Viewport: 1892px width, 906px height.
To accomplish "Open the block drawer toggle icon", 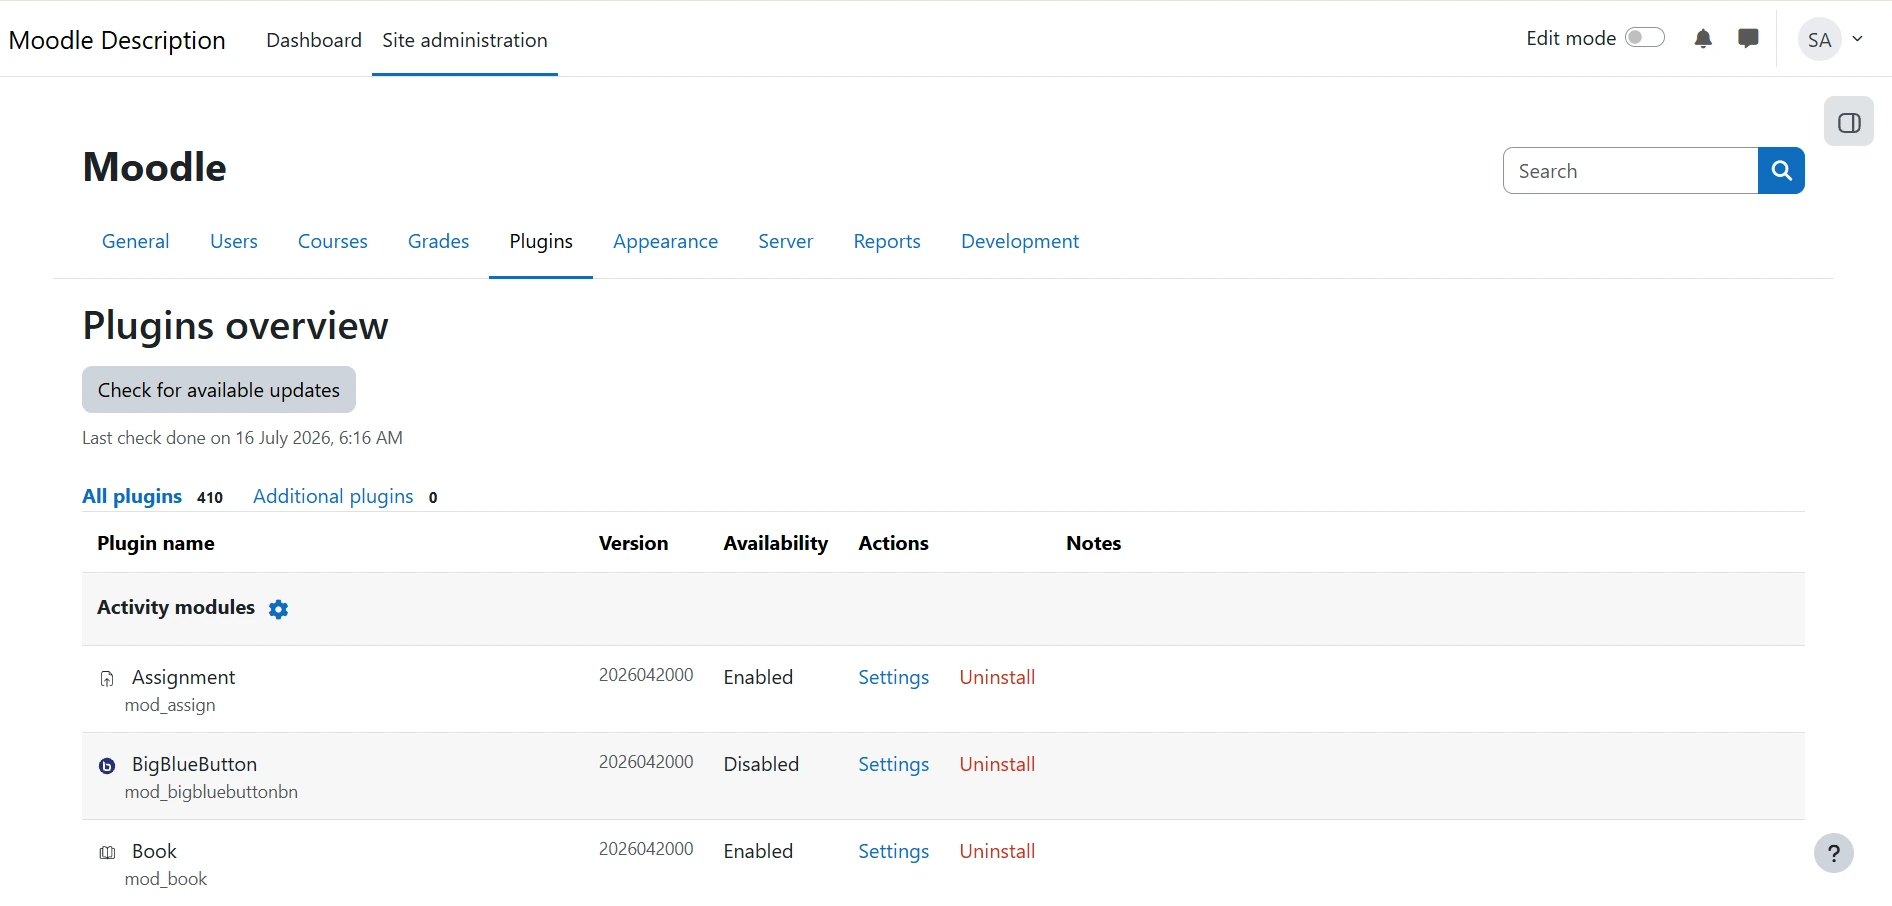I will click(x=1849, y=122).
